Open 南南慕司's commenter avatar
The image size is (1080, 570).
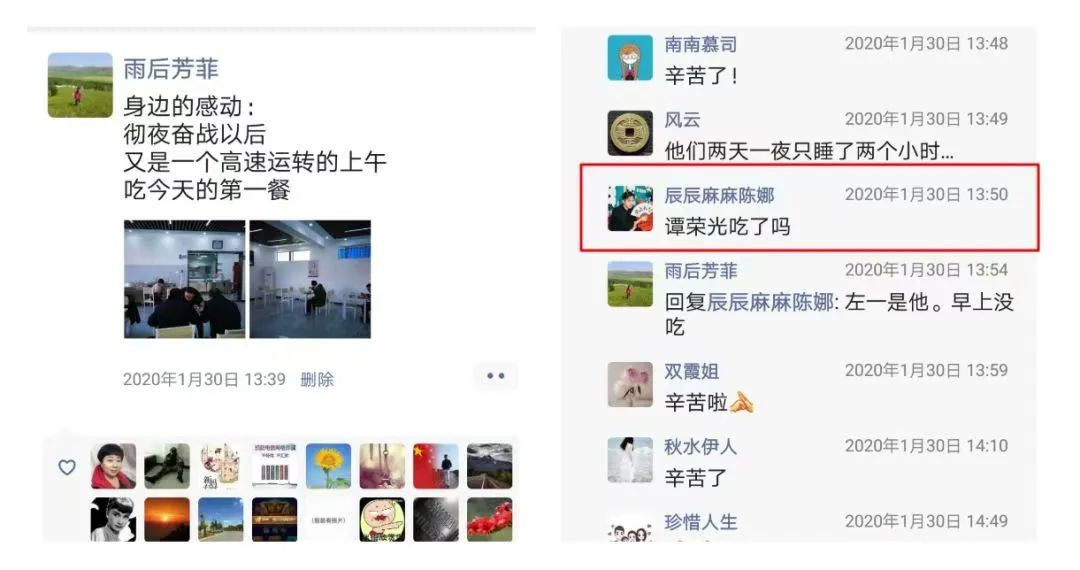(x=630, y=58)
